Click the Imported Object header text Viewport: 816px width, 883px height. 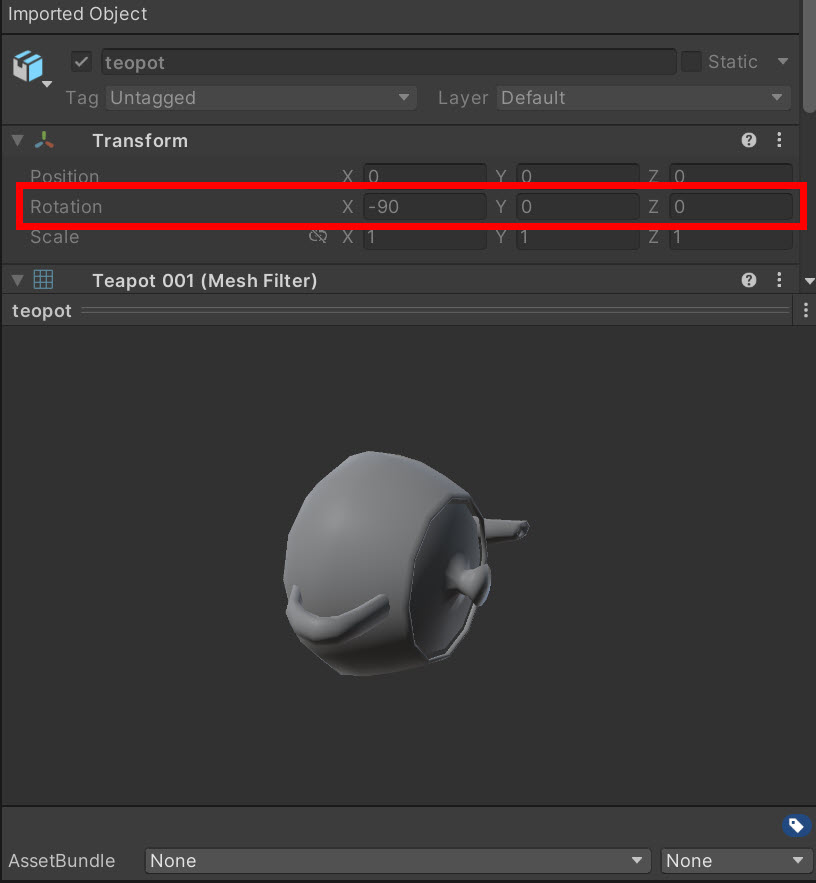click(x=78, y=14)
